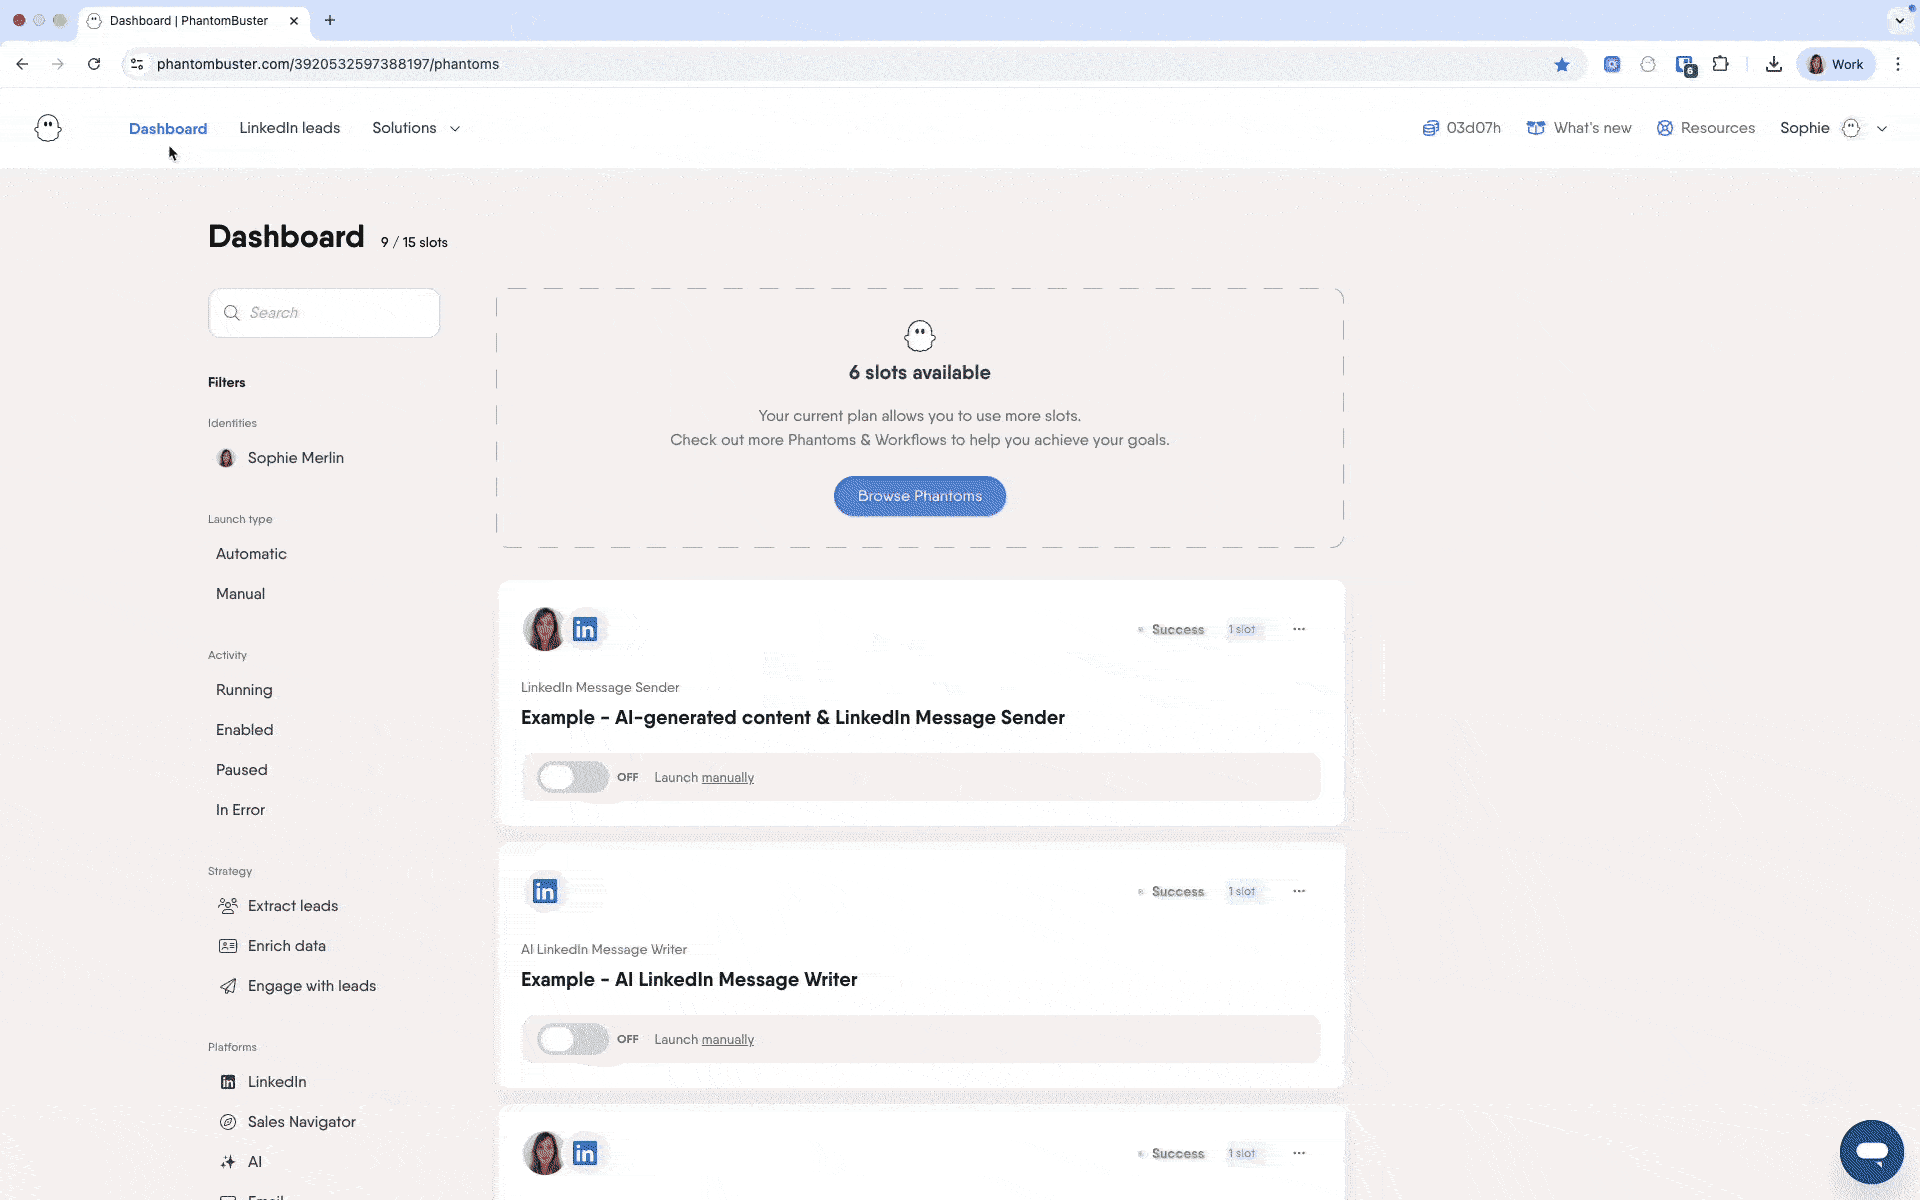Image resolution: width=1920 pixels, height=1200 pixels.
Task: Select the Enrich data strategy filter
Action: (x=272, y=946)
